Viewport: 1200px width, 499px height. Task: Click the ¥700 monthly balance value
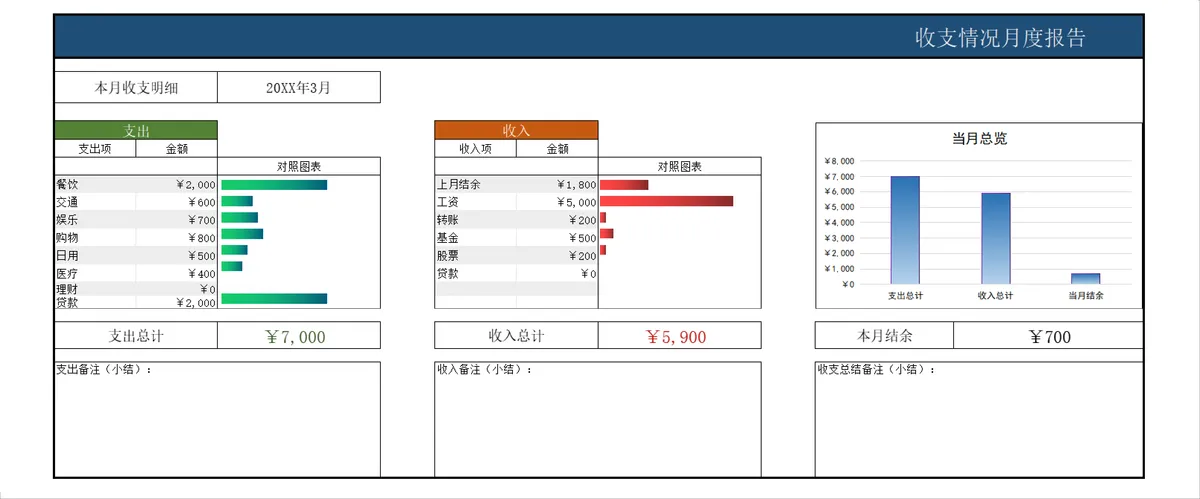click(x=1049, y=336)
